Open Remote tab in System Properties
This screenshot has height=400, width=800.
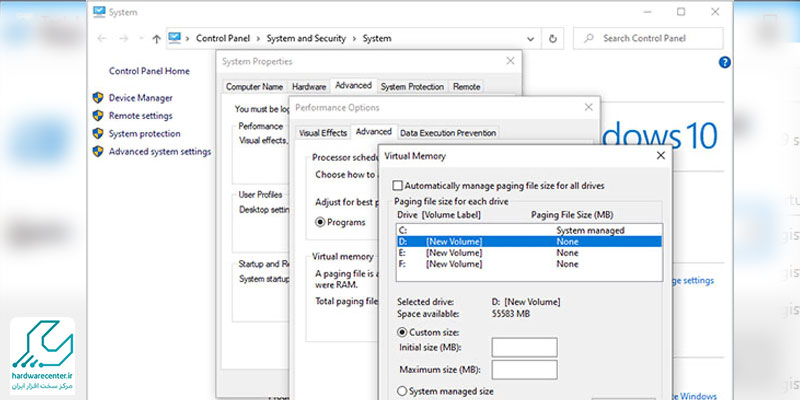pyautogui.click(x=466, y=87)
